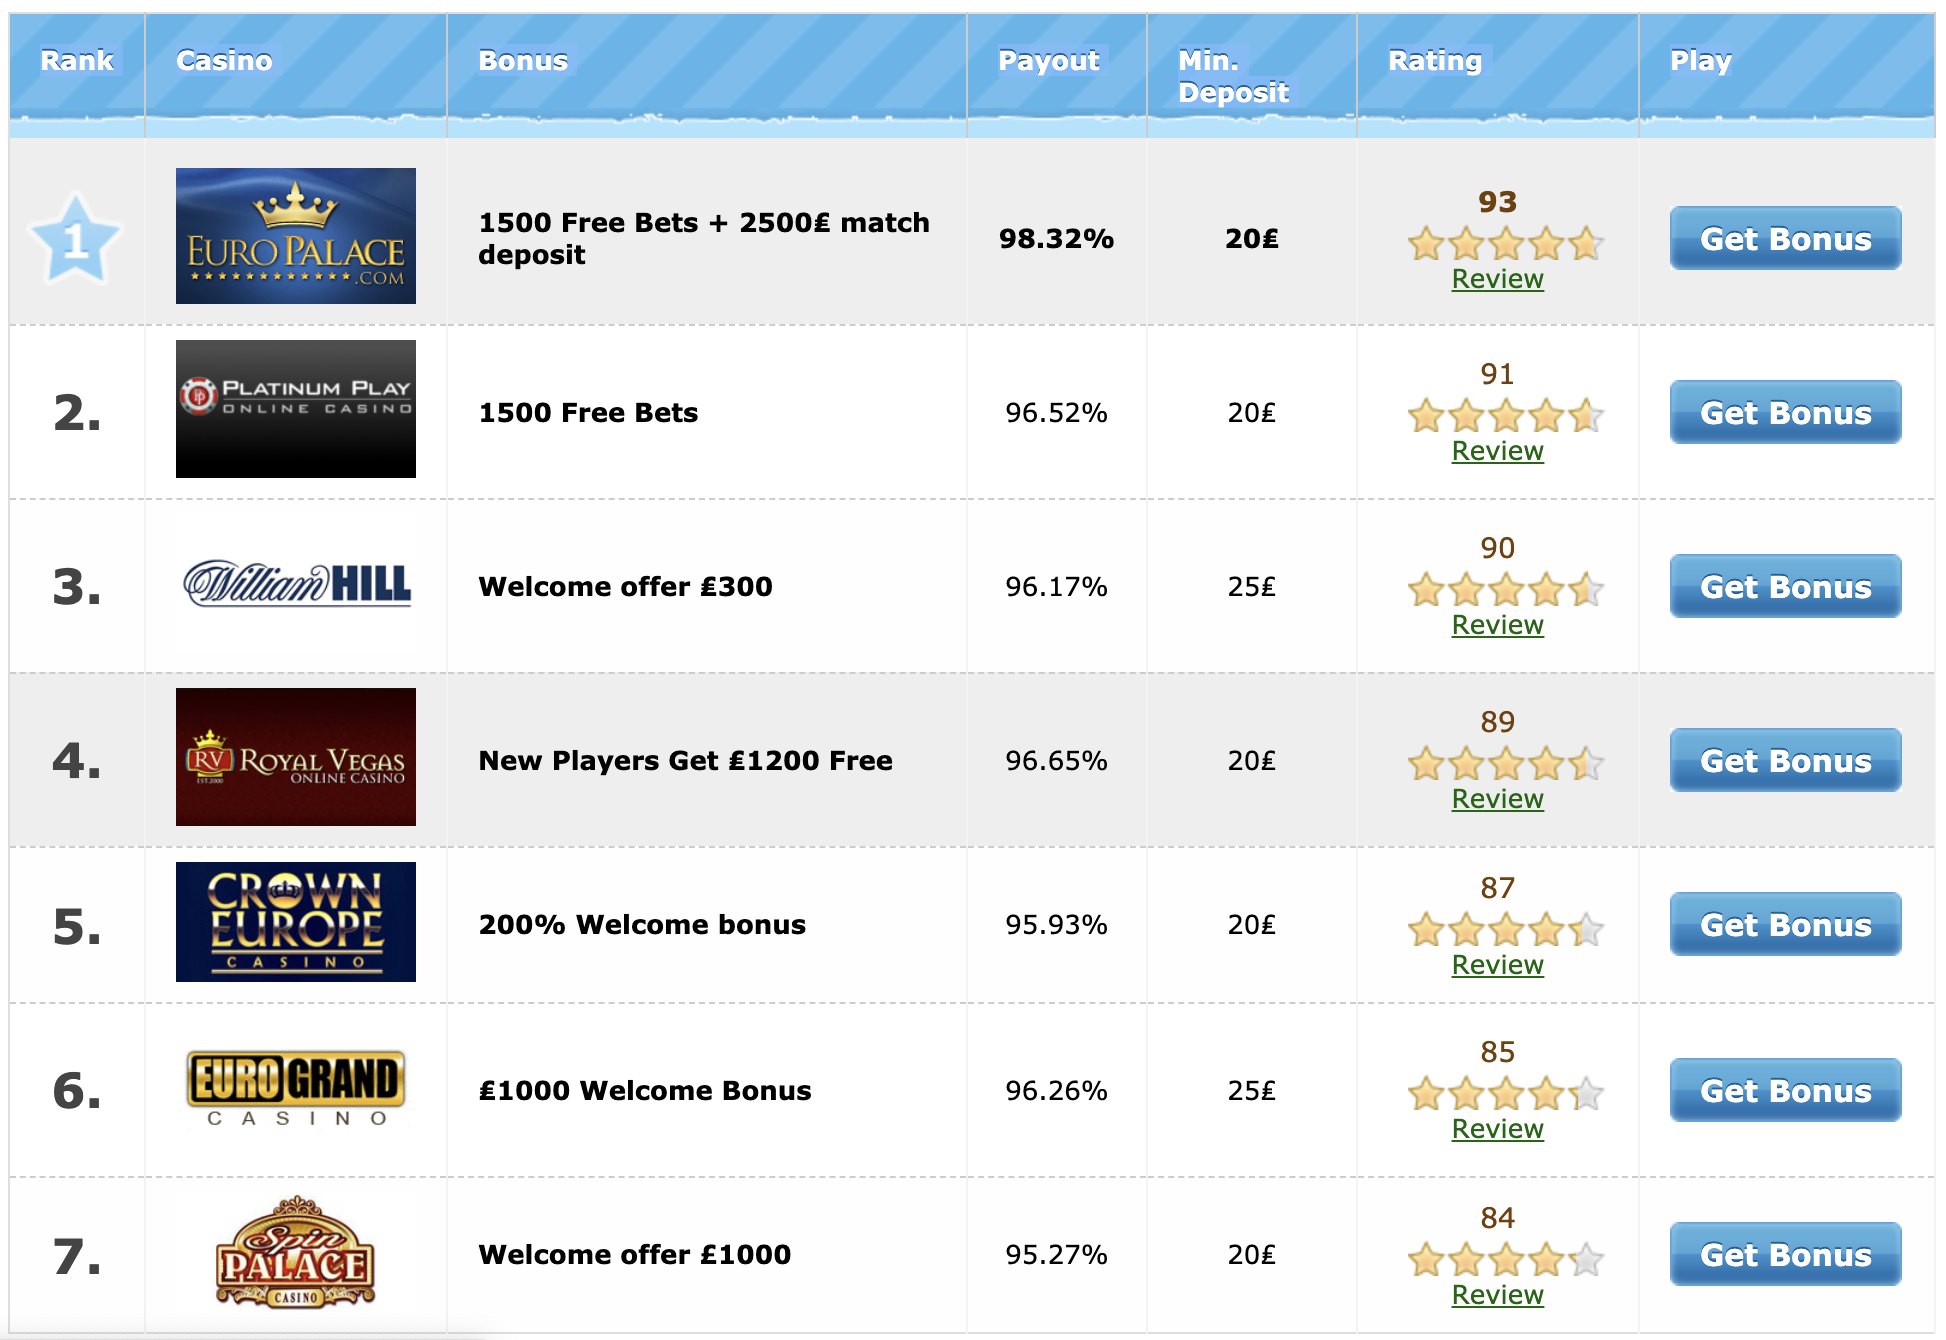
Task: Click the star rating for EuroGrand
Action: point(1505,1093)
